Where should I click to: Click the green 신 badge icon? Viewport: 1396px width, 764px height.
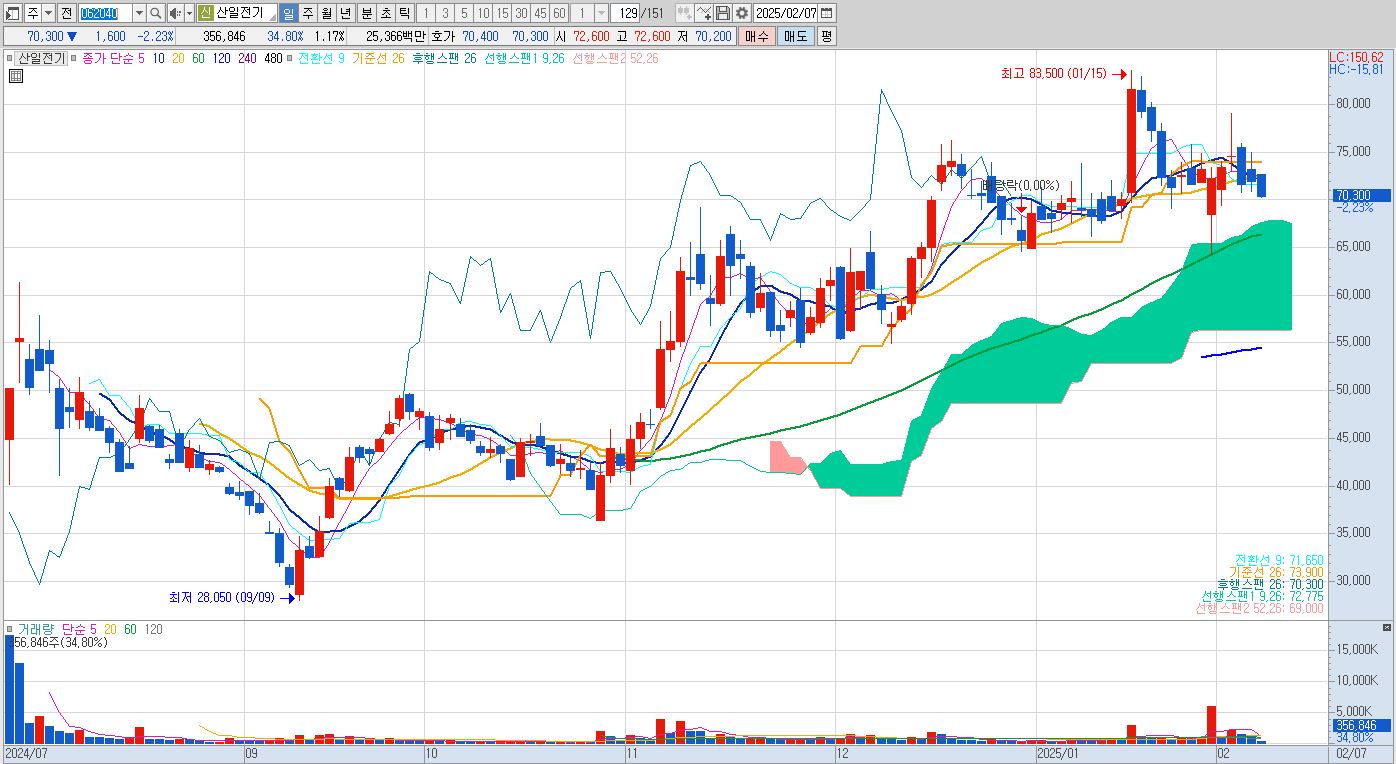point(205,13)
